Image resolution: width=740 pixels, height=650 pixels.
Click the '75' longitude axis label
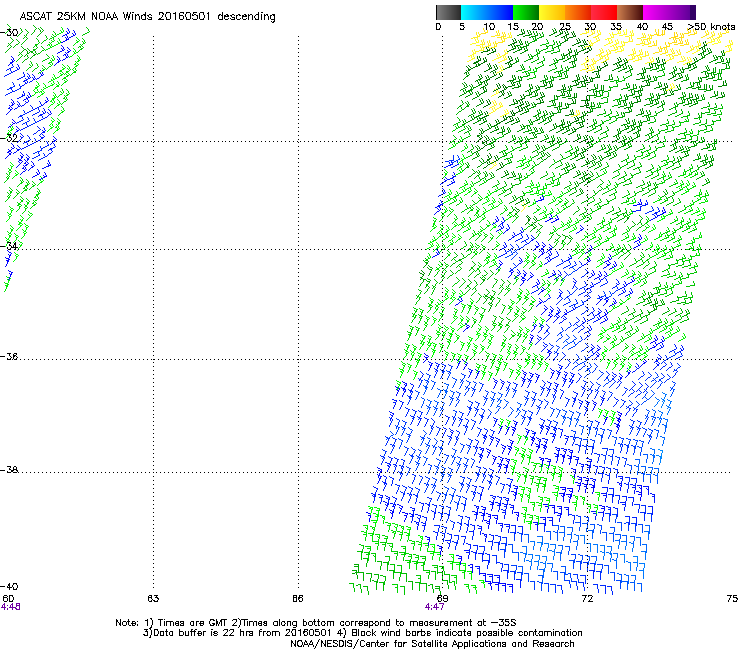pyautogui.click(x=732, y=599)
